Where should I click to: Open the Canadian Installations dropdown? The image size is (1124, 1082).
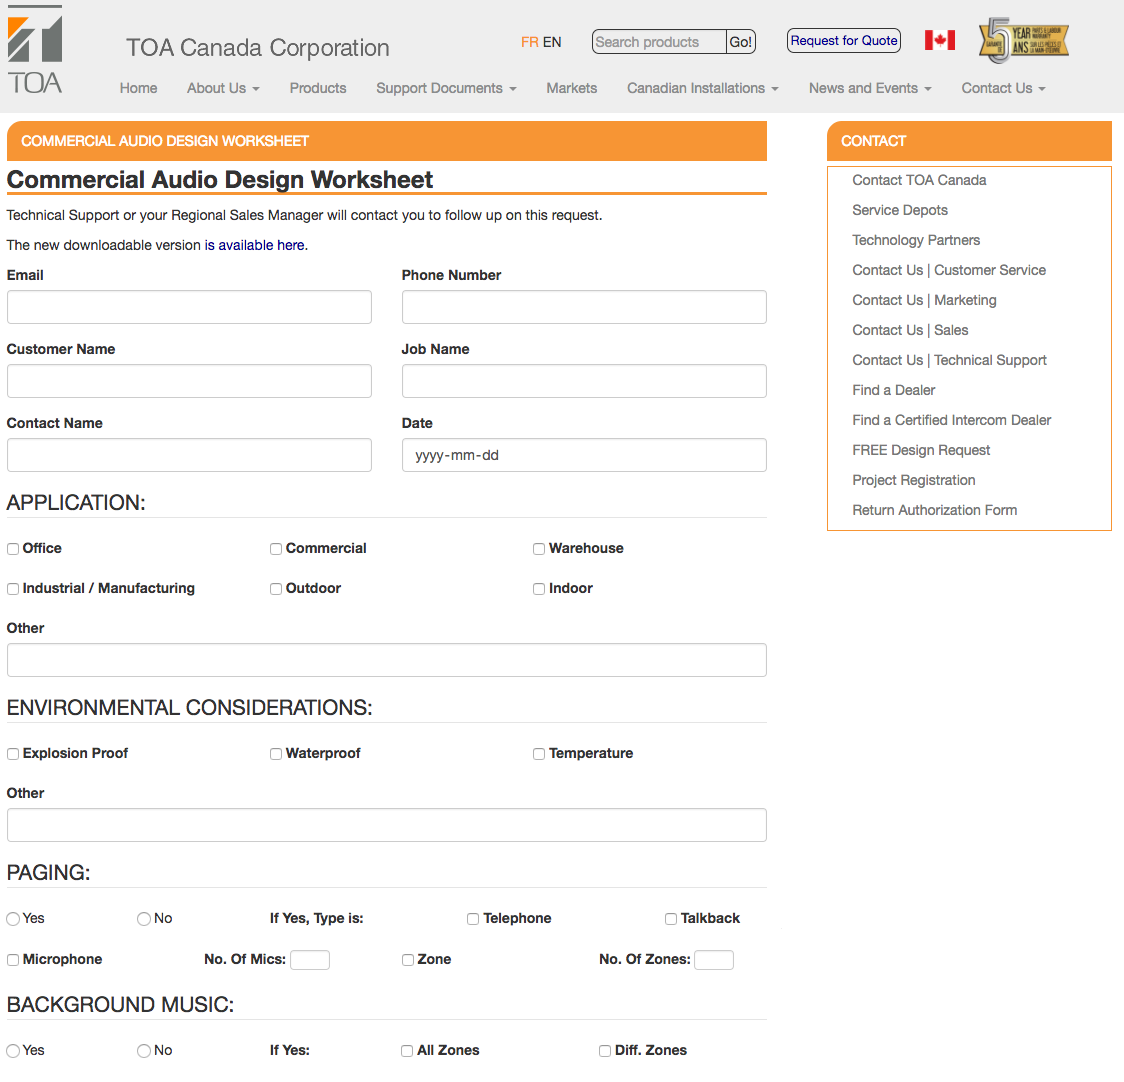pyautogui.click(x=702, y=88)
